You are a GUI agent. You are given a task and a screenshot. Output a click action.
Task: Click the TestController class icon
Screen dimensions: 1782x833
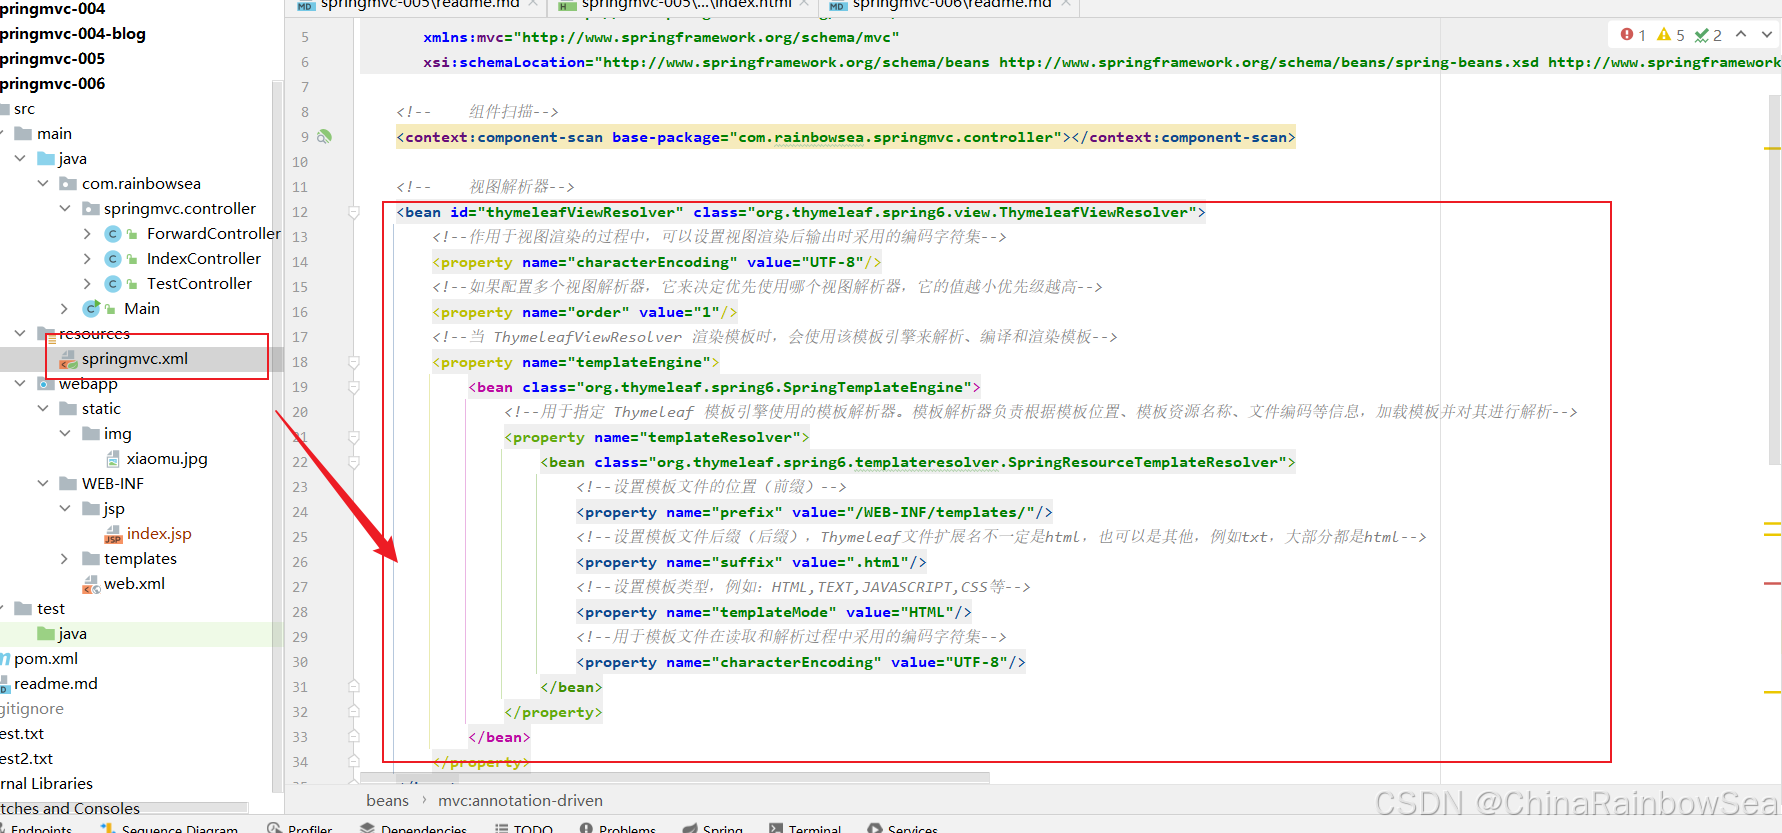point(113,284)
